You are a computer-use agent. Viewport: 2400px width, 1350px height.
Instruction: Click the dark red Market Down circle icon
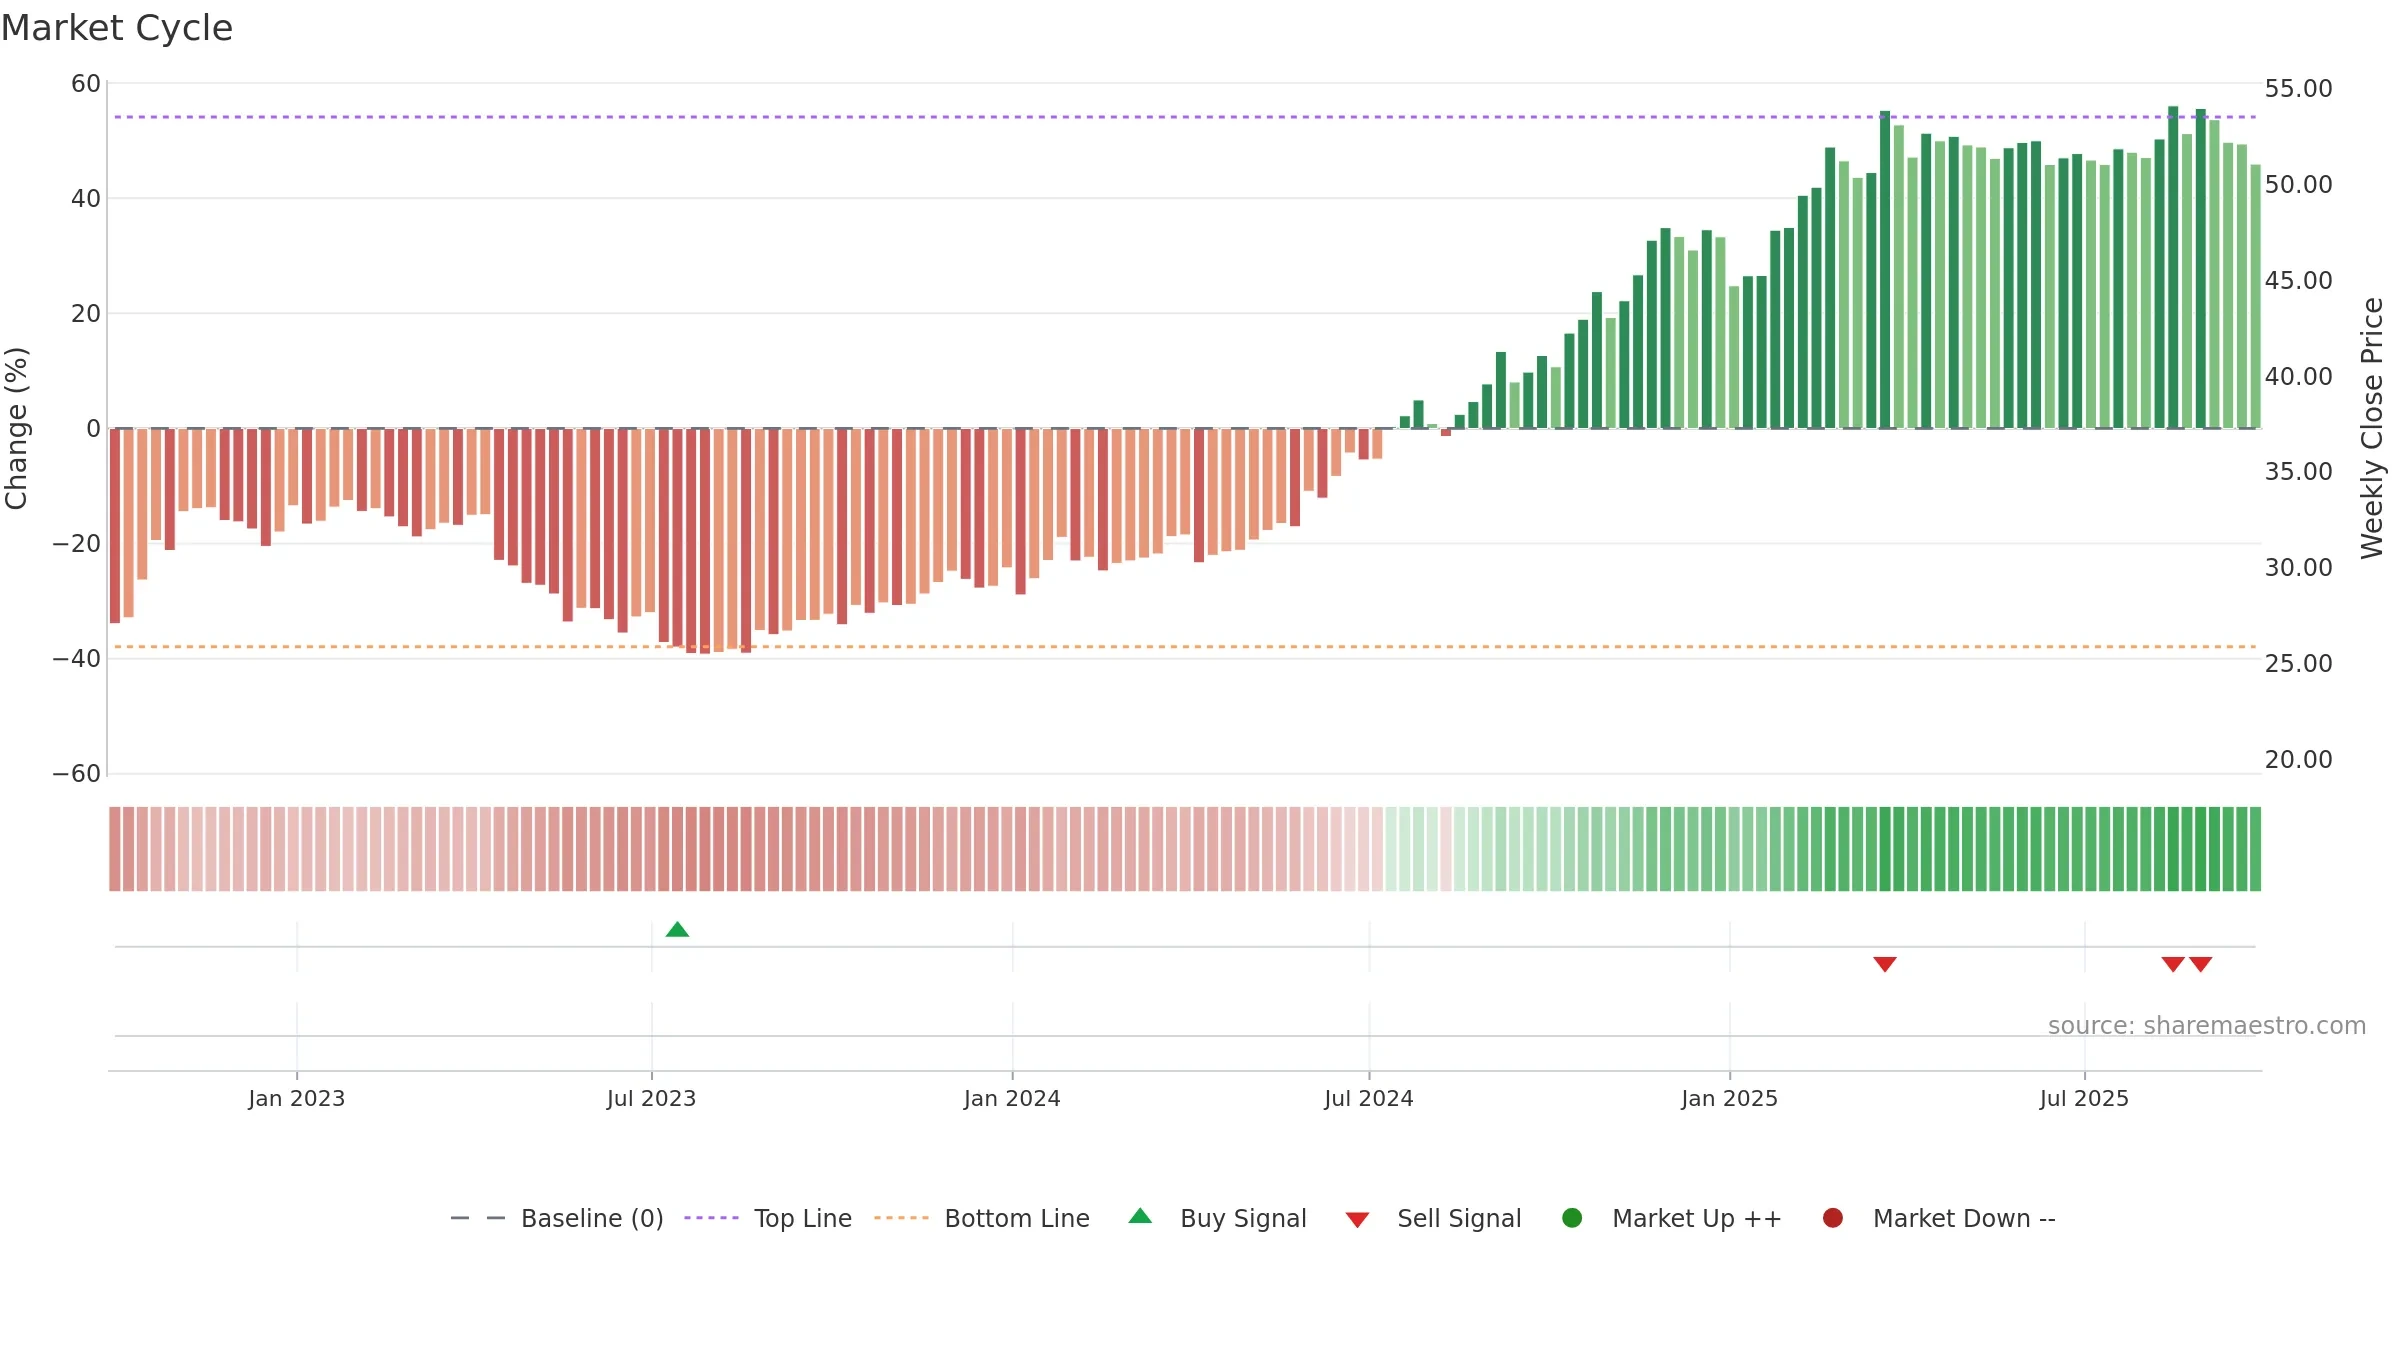click(x=1833, y=1218)
